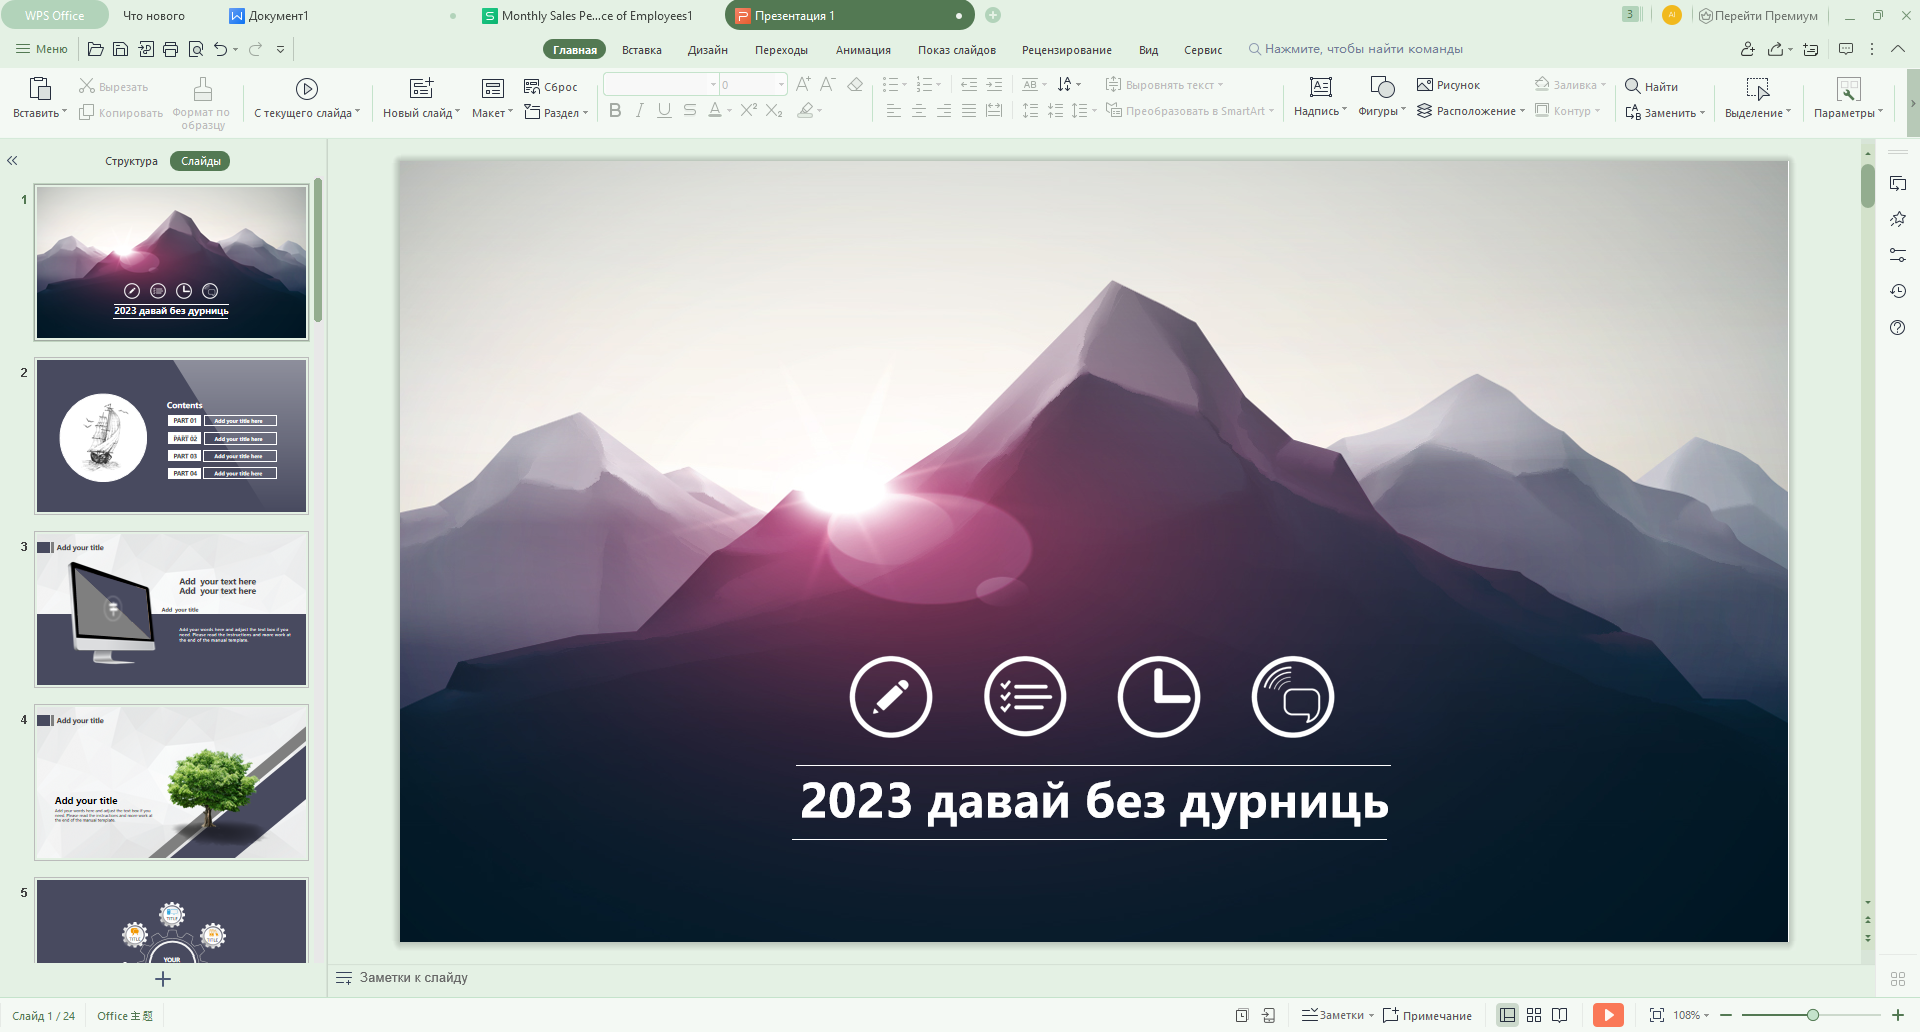Expand the Layout (Макет) dropdown
The width and height of the screenshot is (1920, 1032).
coord(492,113)
